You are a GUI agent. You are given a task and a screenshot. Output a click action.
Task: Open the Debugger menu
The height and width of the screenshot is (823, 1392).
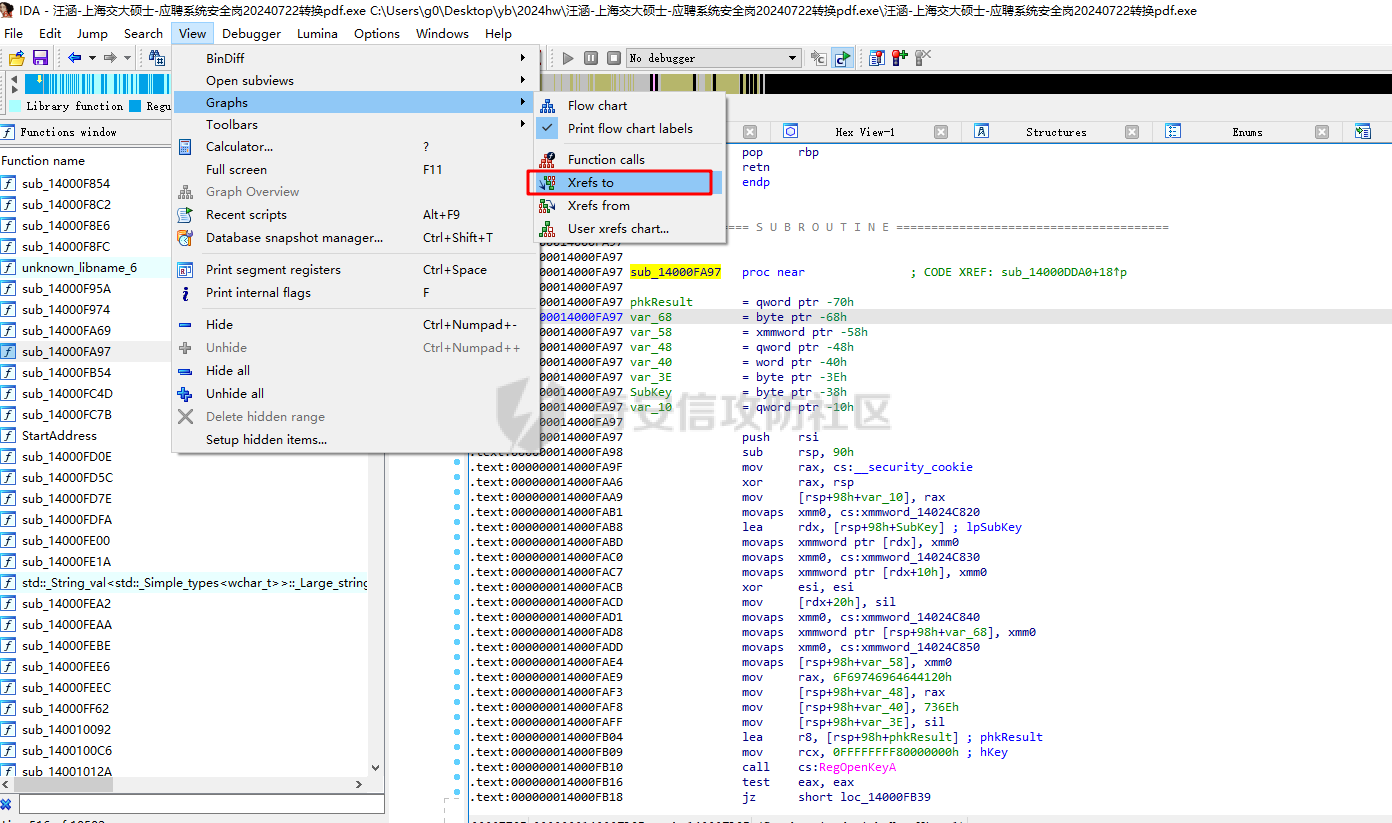click(251, 33)
